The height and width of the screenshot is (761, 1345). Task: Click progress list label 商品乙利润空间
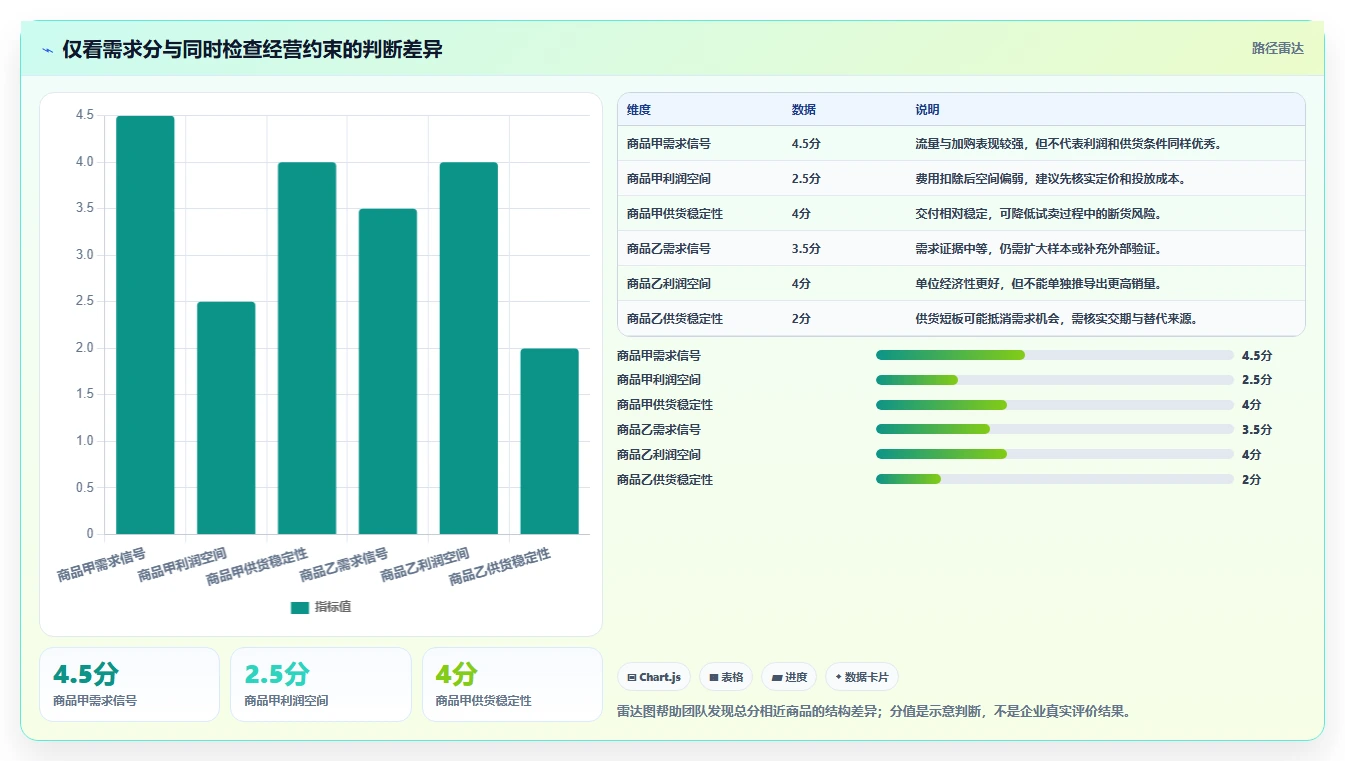point(659,454)
